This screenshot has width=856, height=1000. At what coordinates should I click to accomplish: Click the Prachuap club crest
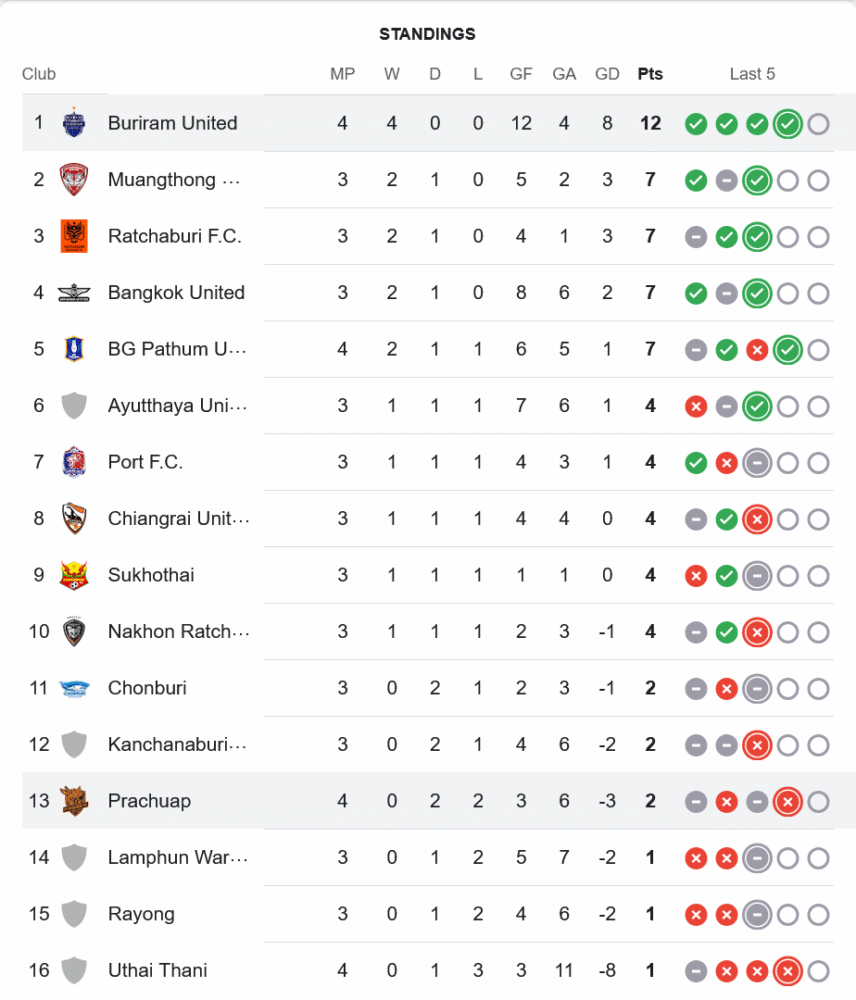click(74, 801)
